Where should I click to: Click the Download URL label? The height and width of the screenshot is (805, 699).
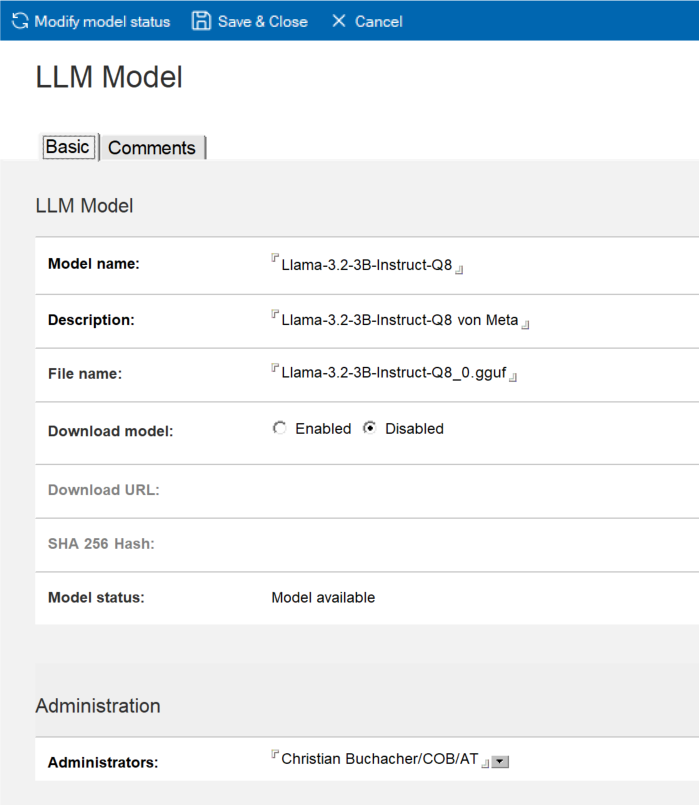[104, 490]
